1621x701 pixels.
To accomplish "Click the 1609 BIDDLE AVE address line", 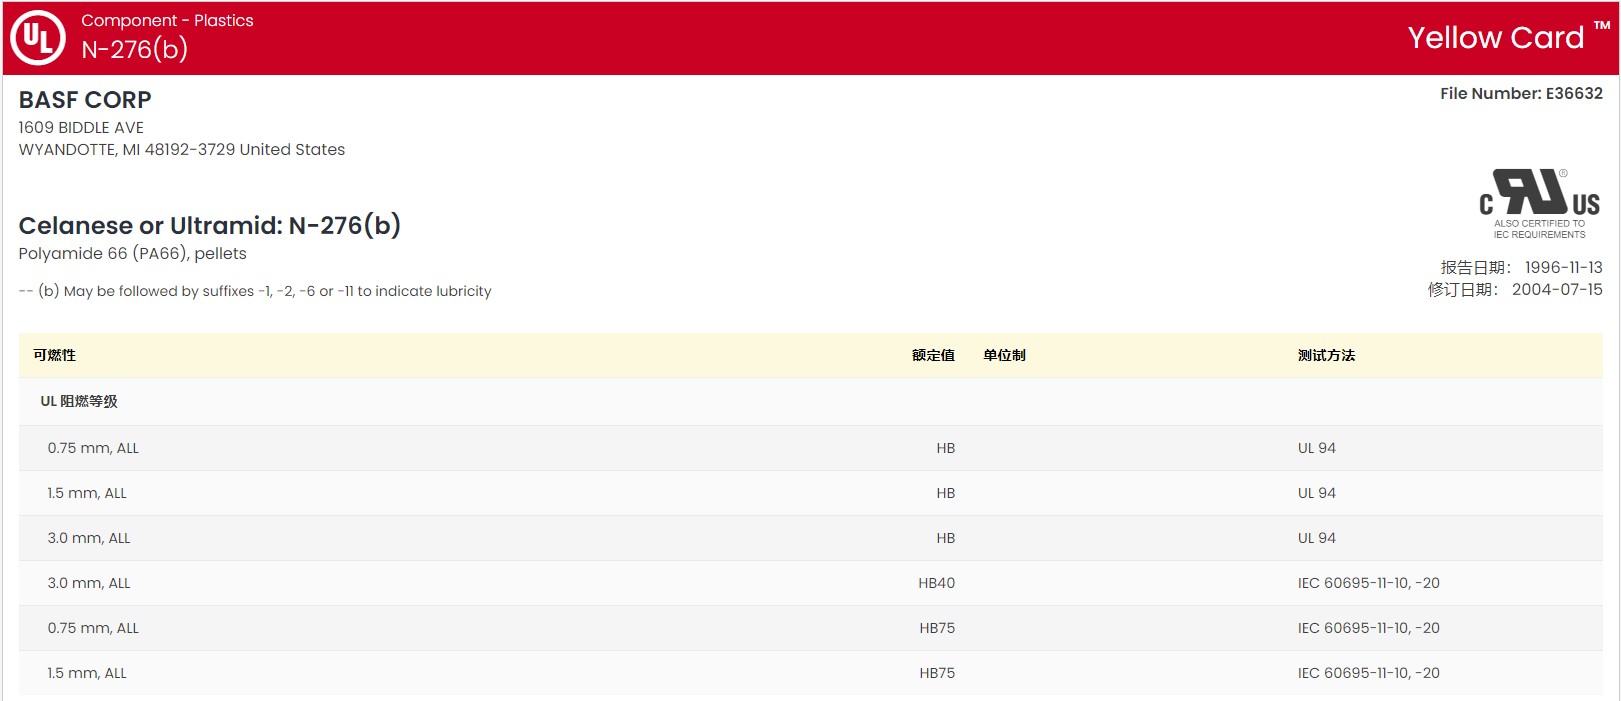I will pos(81,128).
